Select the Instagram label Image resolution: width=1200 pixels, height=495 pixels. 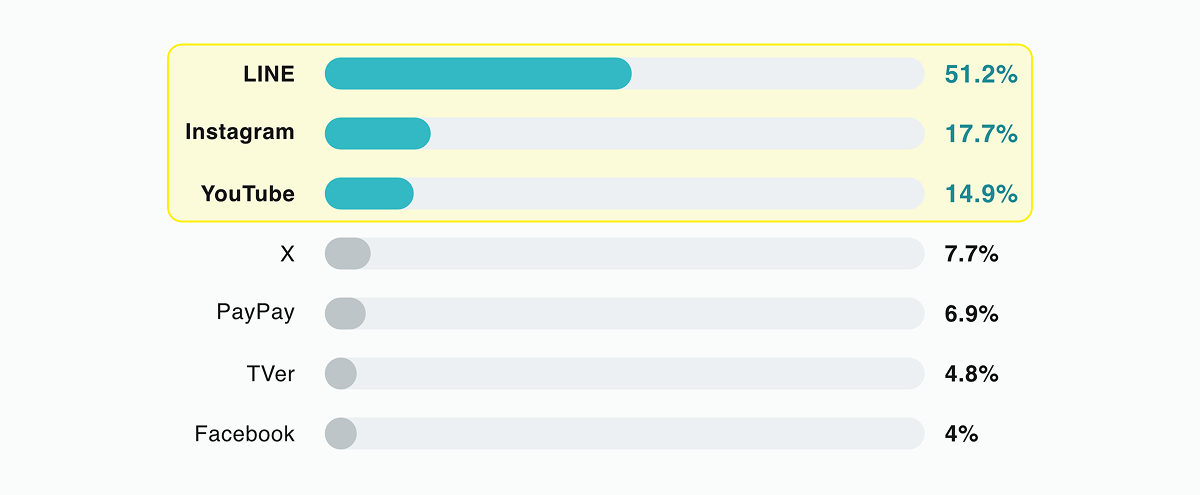click(240, 132)
